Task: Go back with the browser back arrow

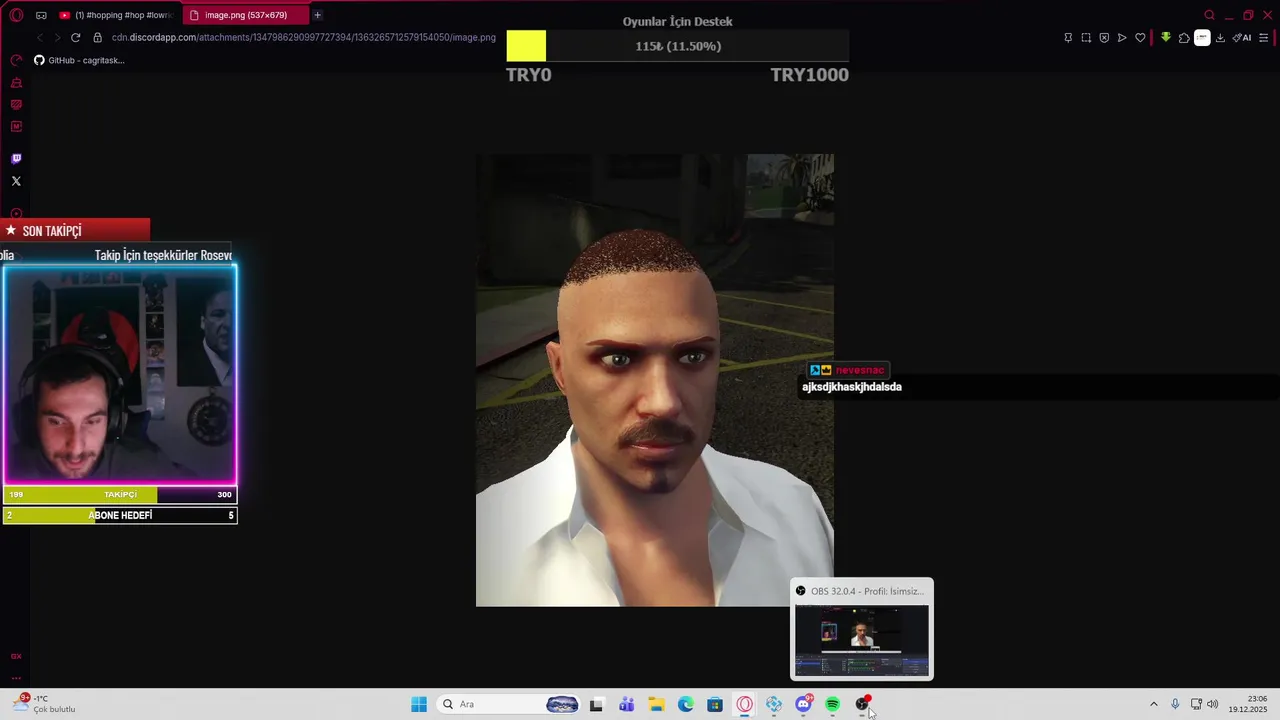Action: (39, 38)
